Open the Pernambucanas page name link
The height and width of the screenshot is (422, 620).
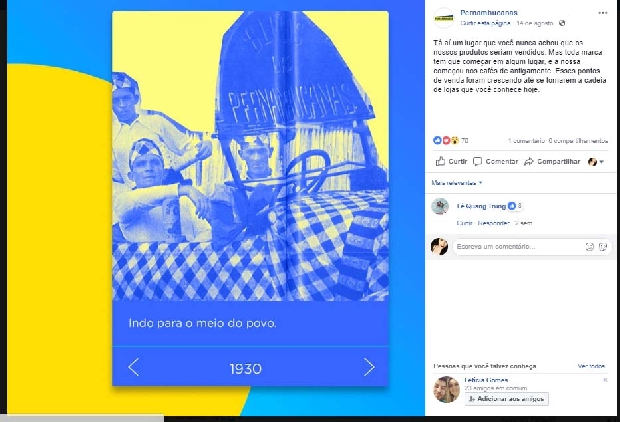click(489, 13)
